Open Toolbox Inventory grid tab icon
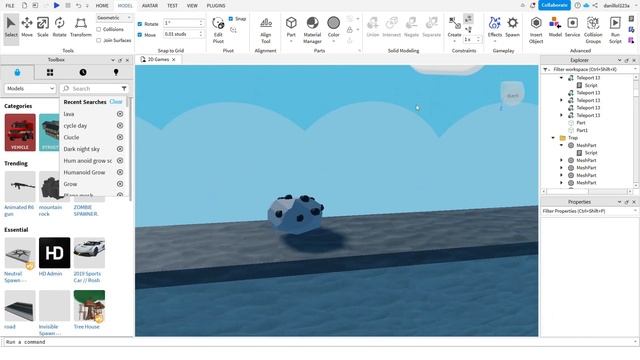 pyautogui.click(x=50, y=72)
